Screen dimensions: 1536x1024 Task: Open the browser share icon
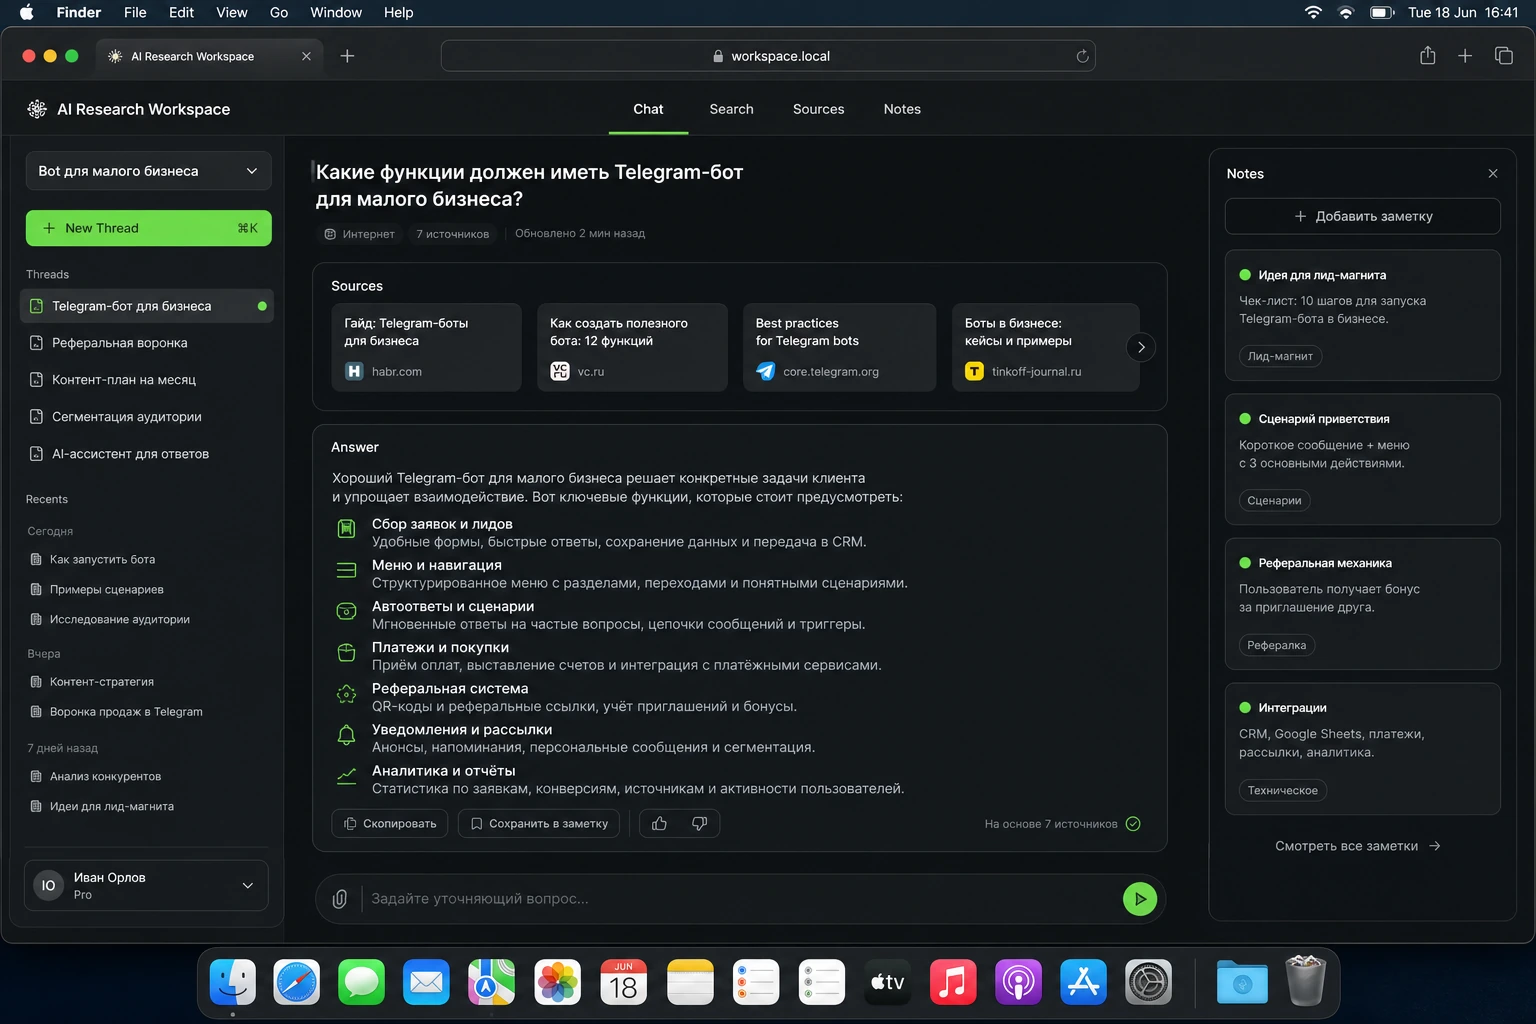point(1427,56)
